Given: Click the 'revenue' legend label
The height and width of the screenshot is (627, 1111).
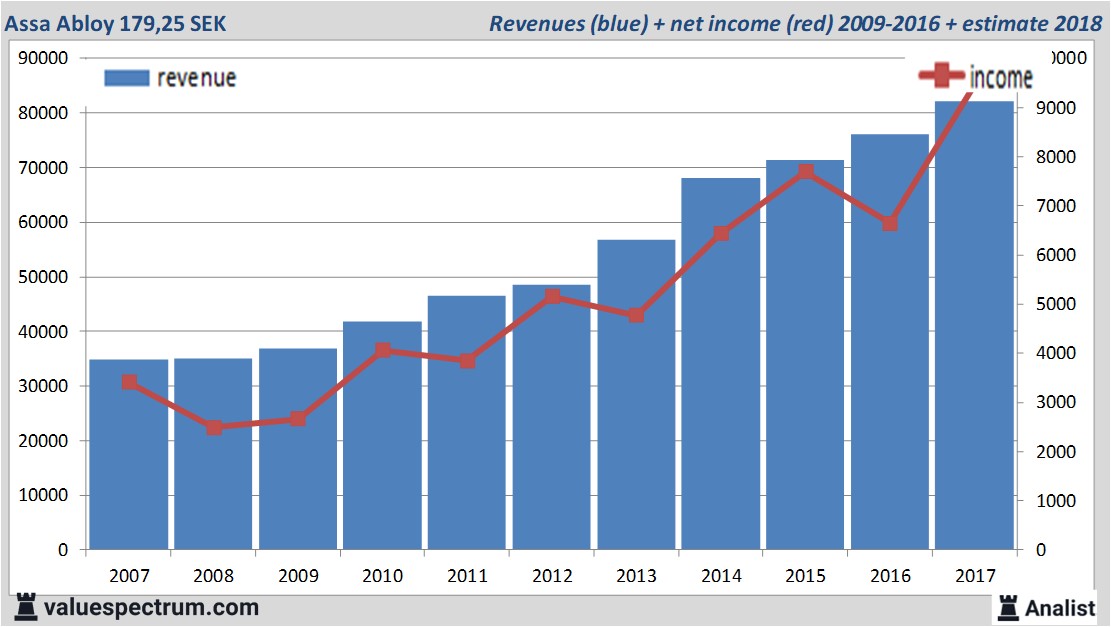Looking at the screenshot, I should point(196,78).
